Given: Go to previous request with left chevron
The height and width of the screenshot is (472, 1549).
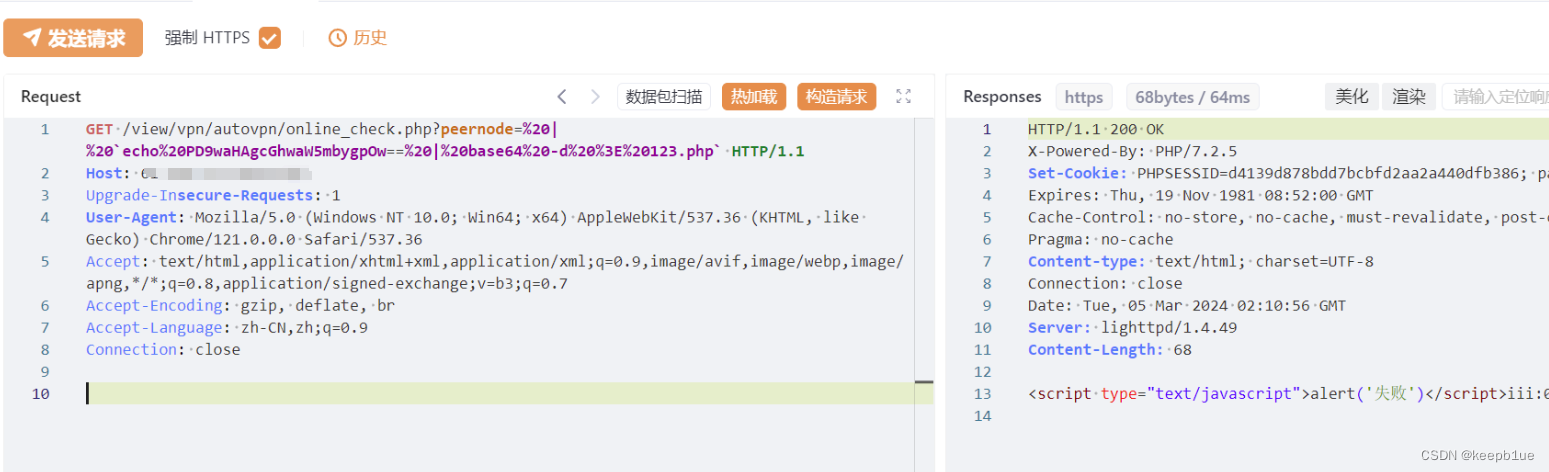Looking at the screenshot, I should tap(562, 97).
